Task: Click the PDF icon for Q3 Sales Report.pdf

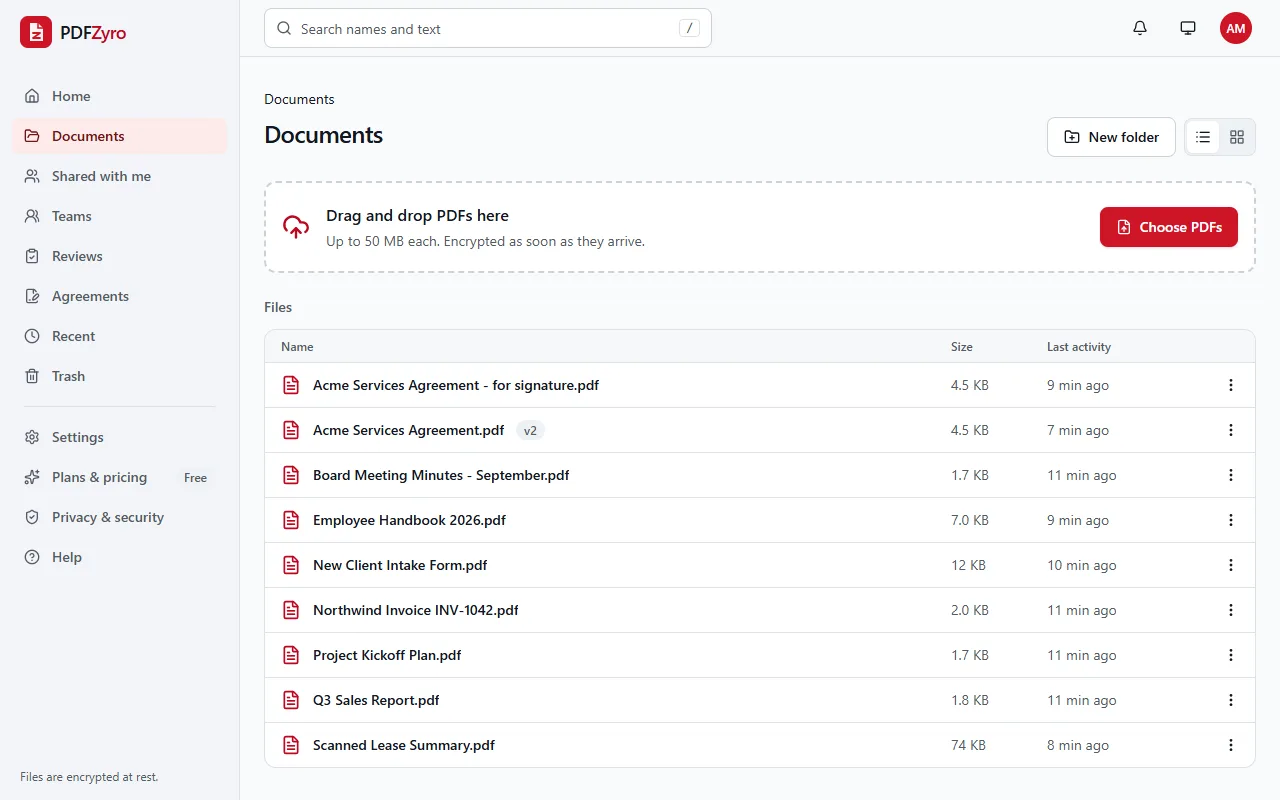Action: (291, 700)
